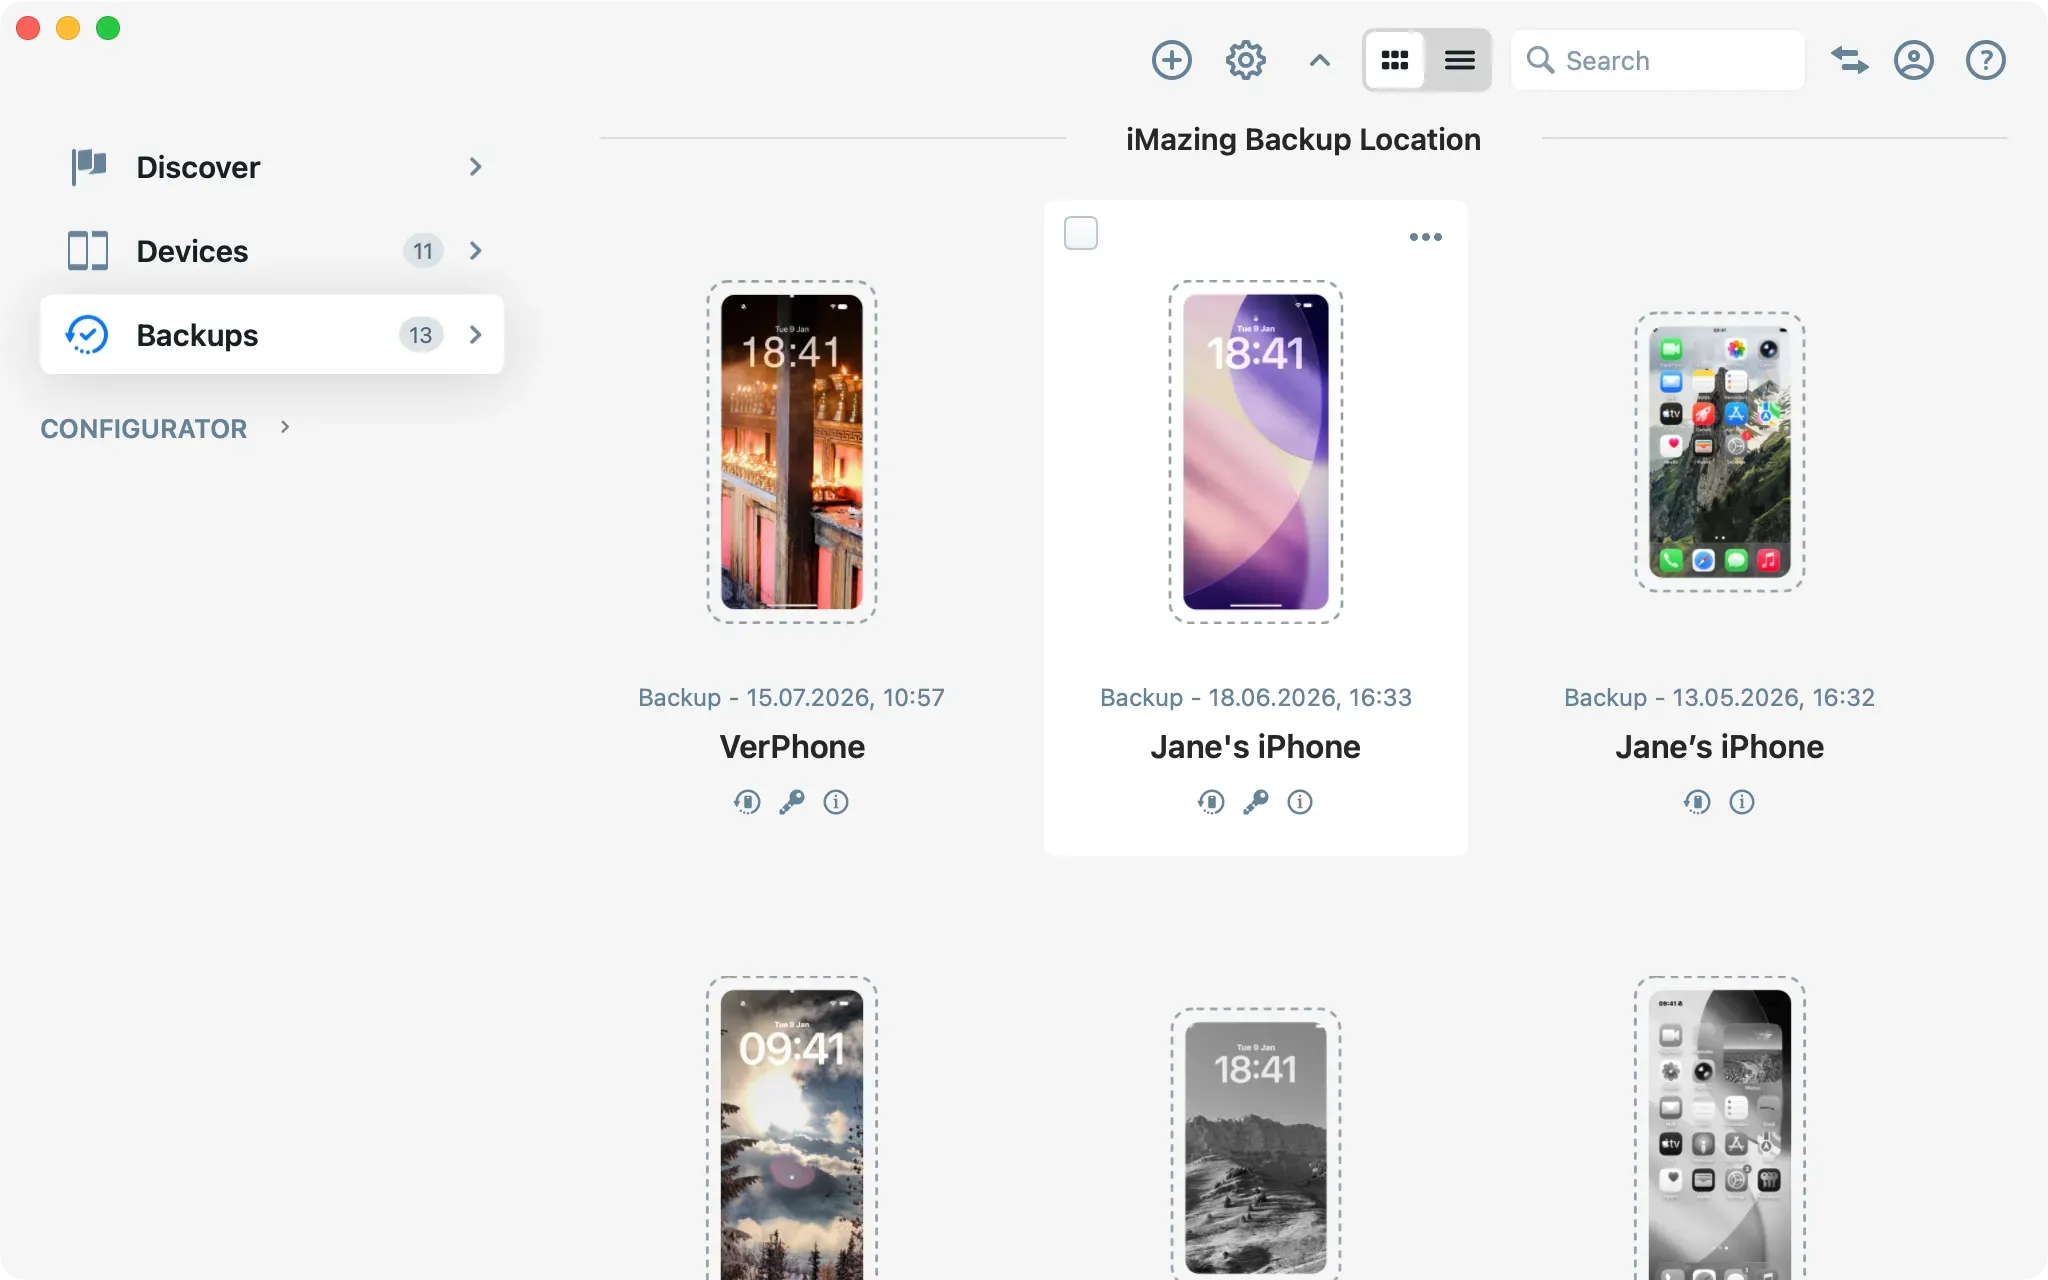Expand the Discover chevron

coord(476,167)
